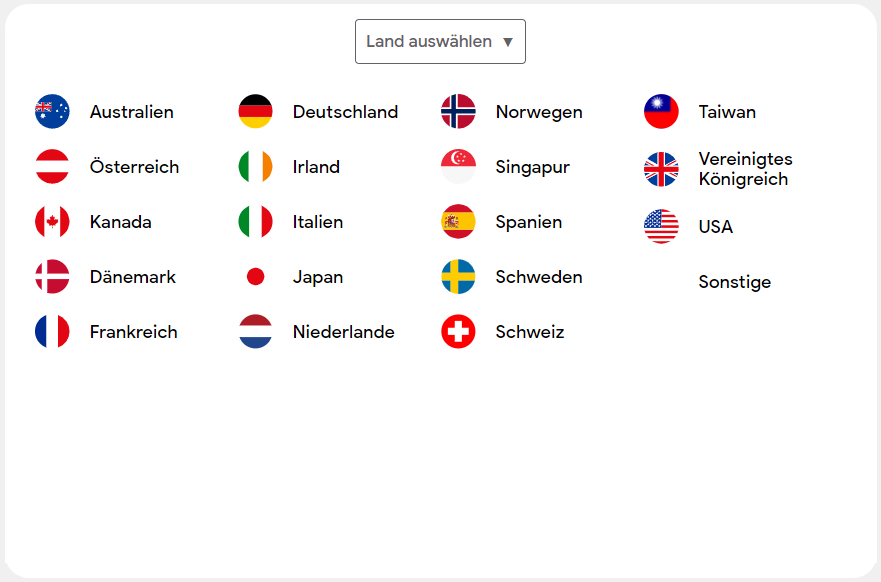Choose the Japan red circle flag
Viewport: 881px width, 582px height.
coord(256,276)
